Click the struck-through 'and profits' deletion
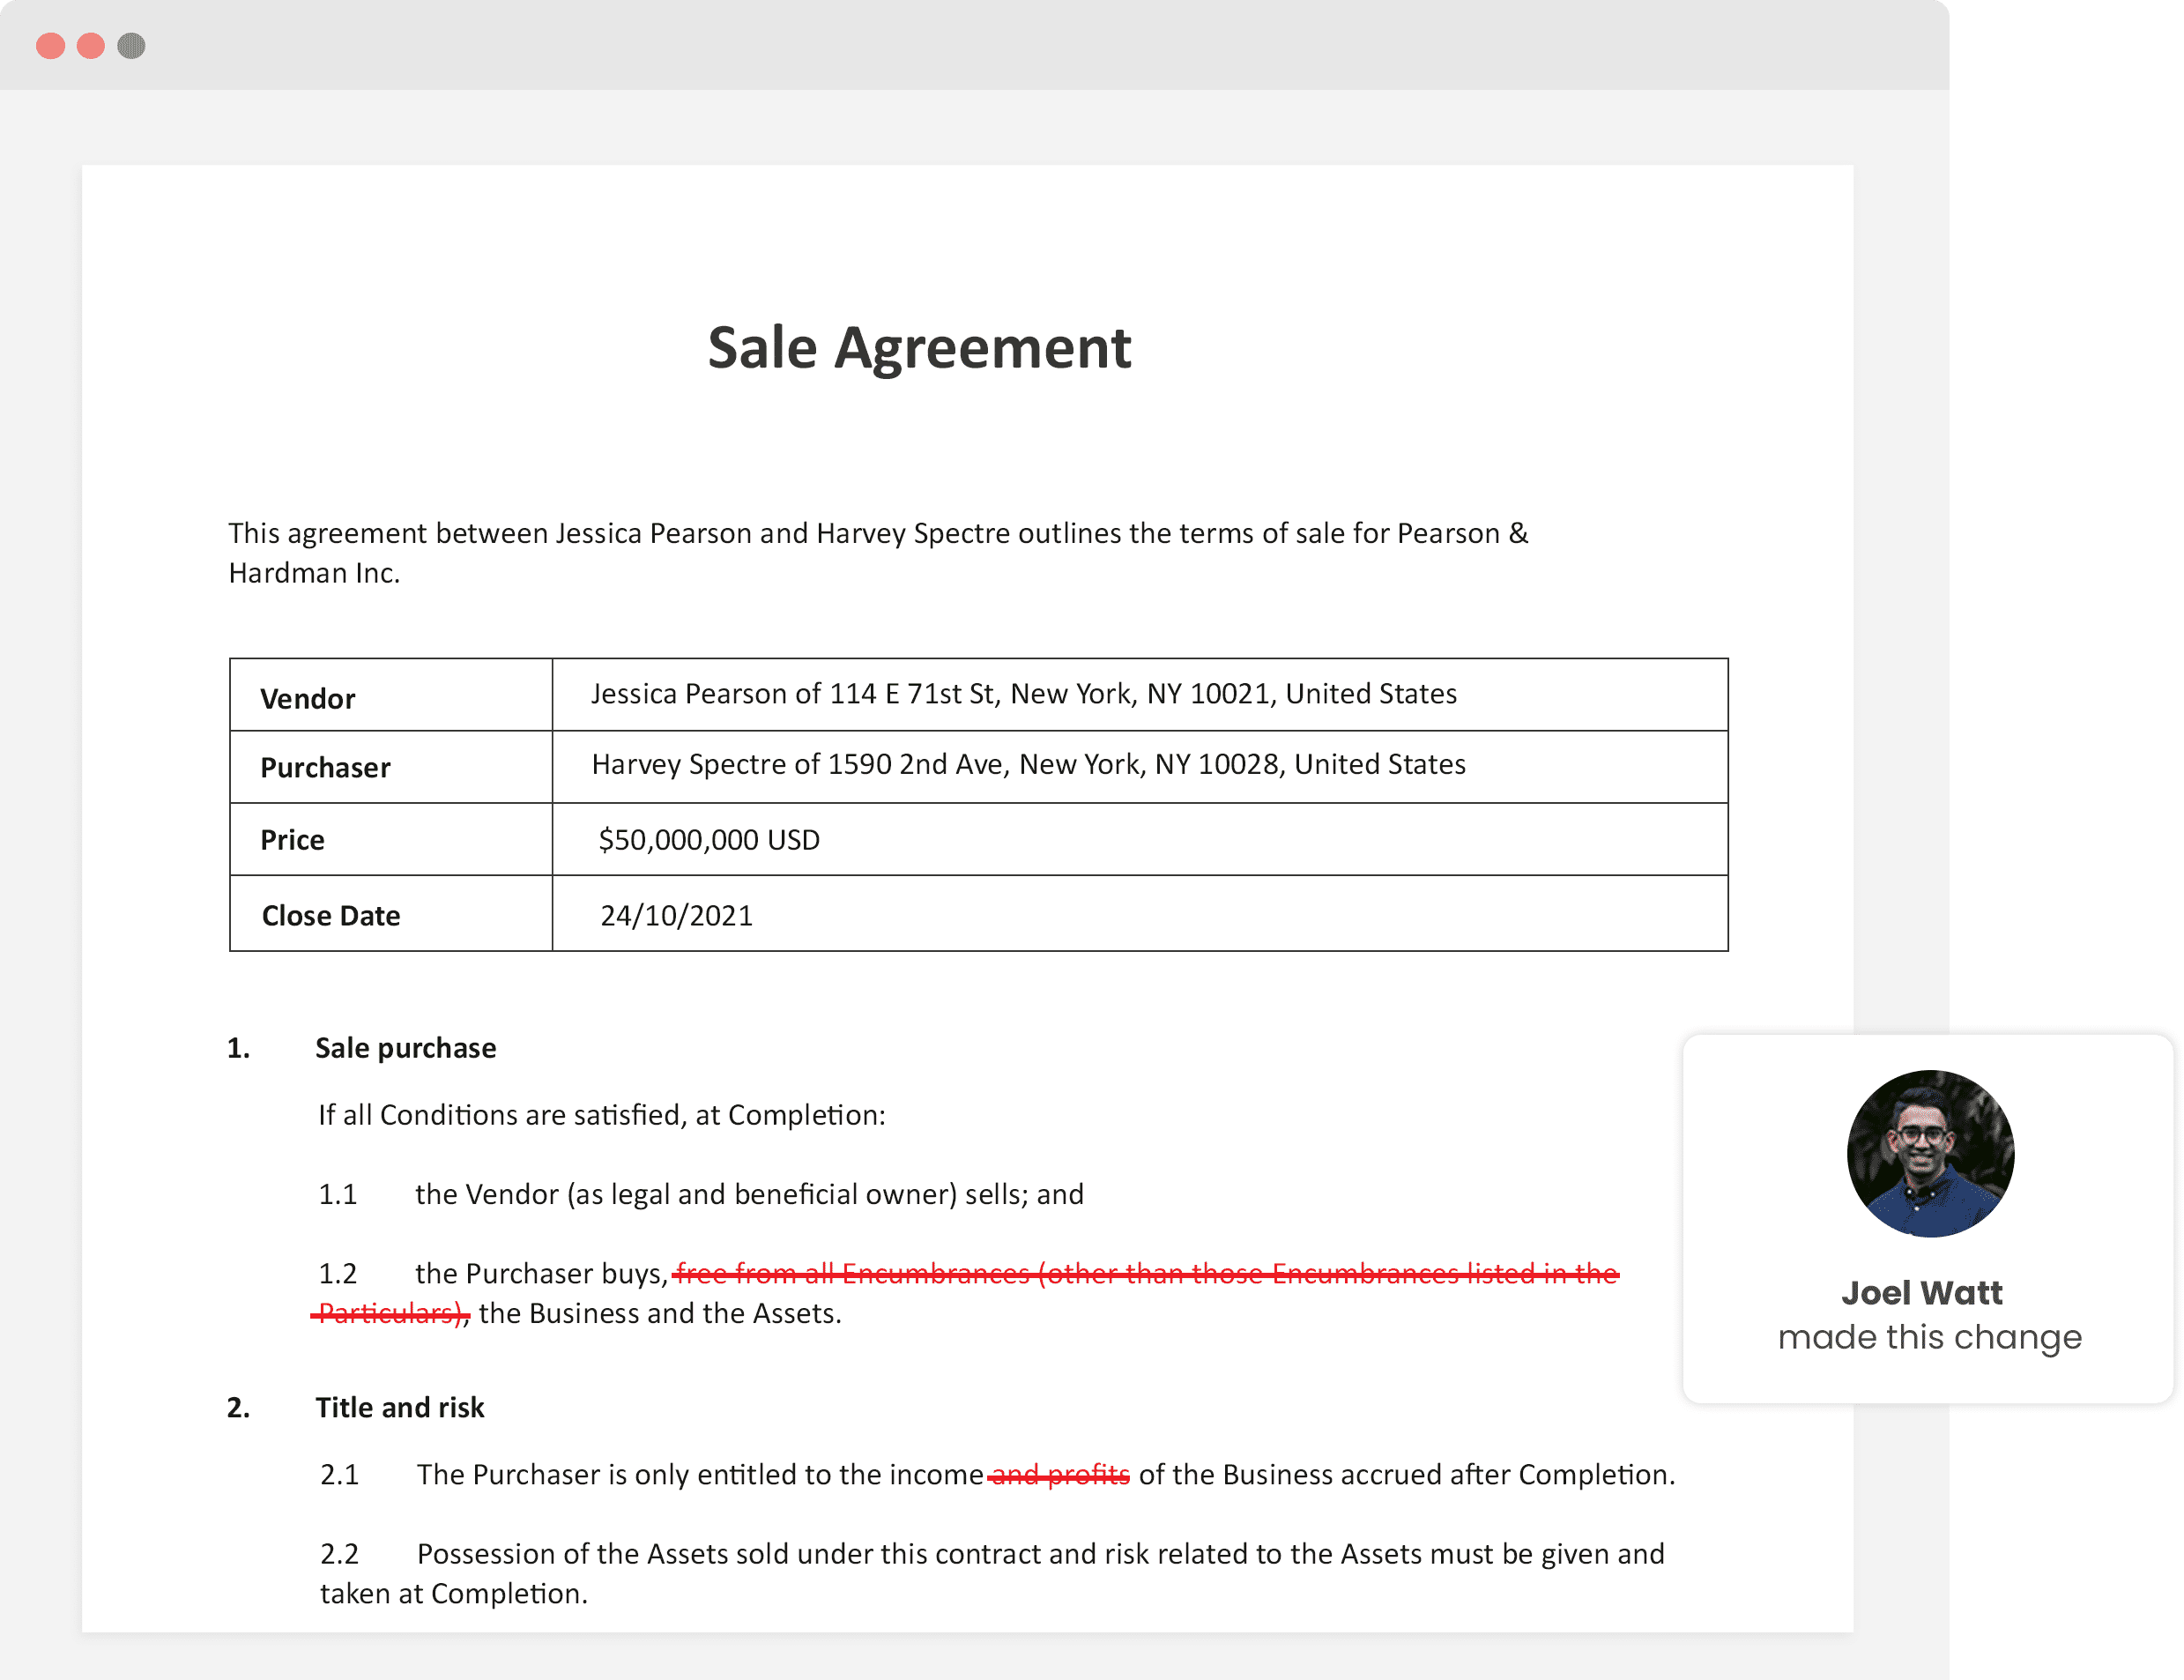 click(x=1059, y=1475)
